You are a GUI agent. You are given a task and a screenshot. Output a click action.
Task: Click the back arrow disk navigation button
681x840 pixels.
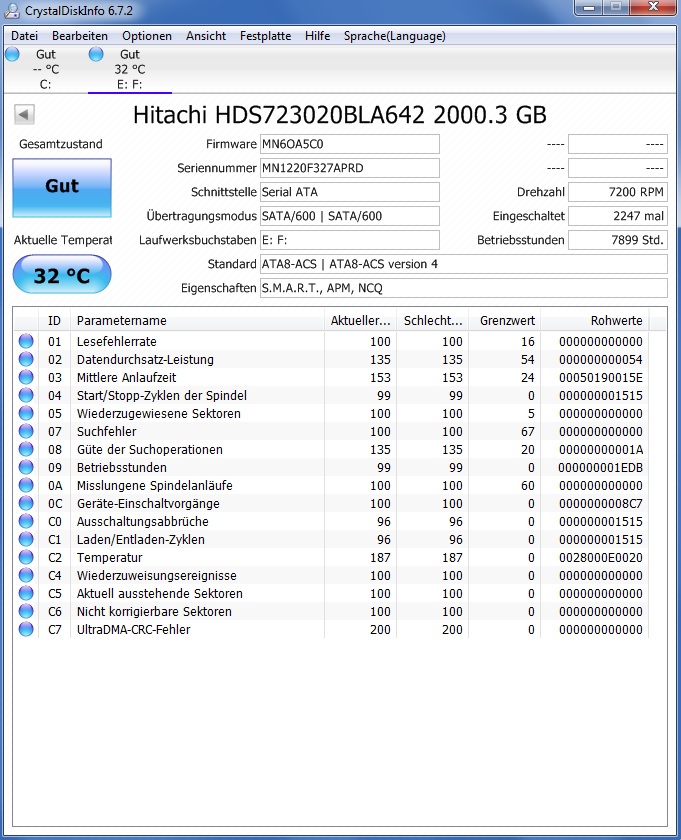(x=24, y=114)
